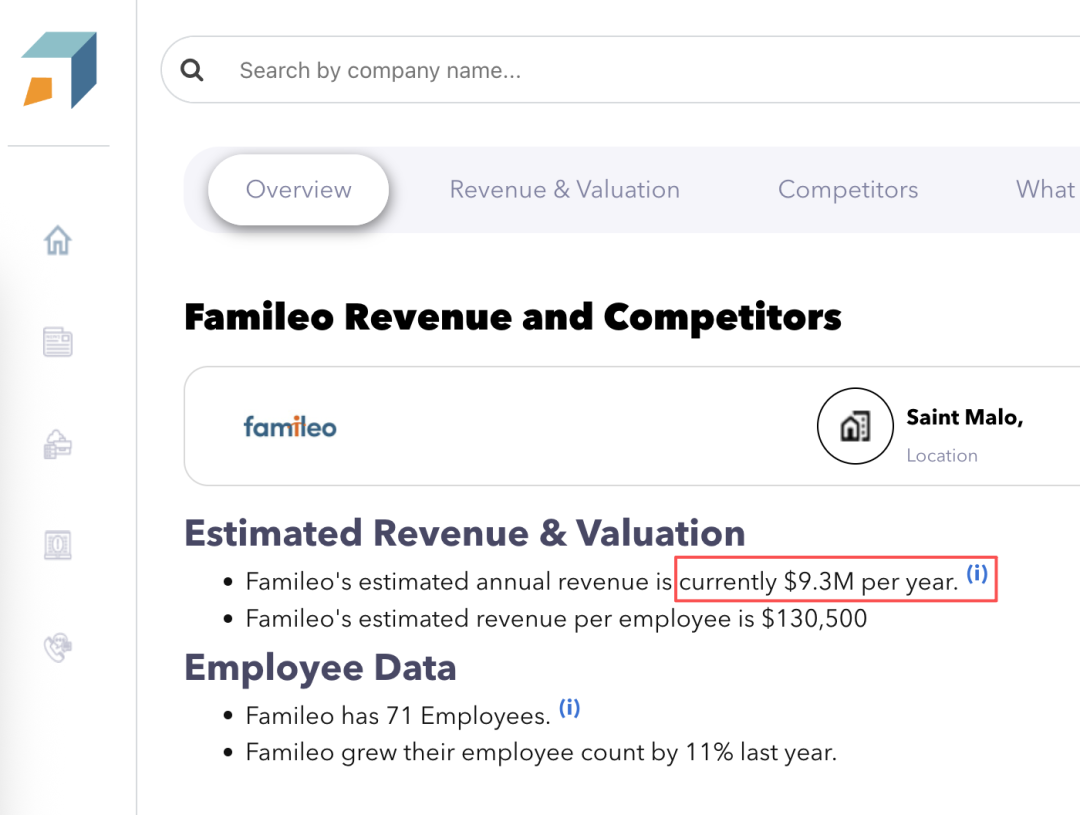1080x815 pixels.
Task: Open the partially visible What tab
Action: click(x=1045, y=190)
